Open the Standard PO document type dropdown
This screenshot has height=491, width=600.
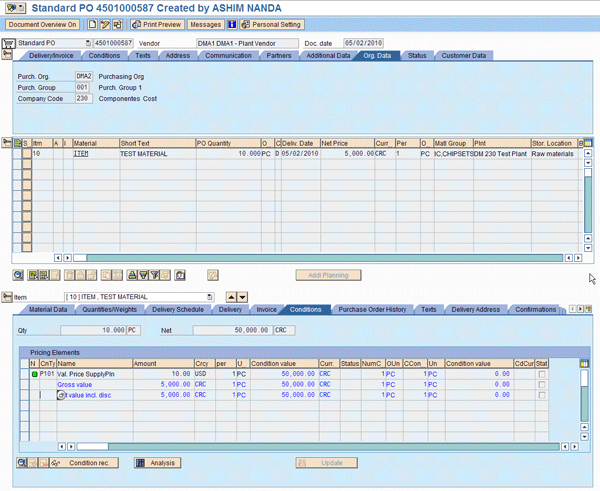pos(87,44)
